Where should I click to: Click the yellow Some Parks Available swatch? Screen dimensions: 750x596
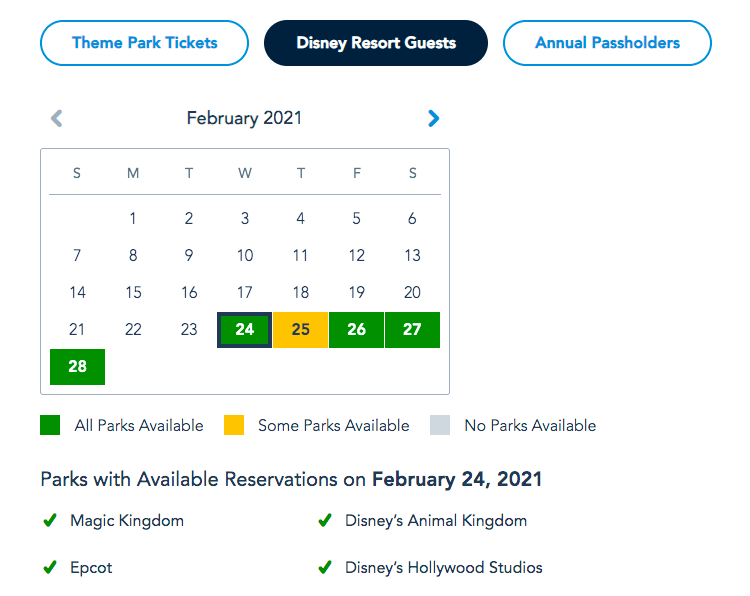point(234,425)
